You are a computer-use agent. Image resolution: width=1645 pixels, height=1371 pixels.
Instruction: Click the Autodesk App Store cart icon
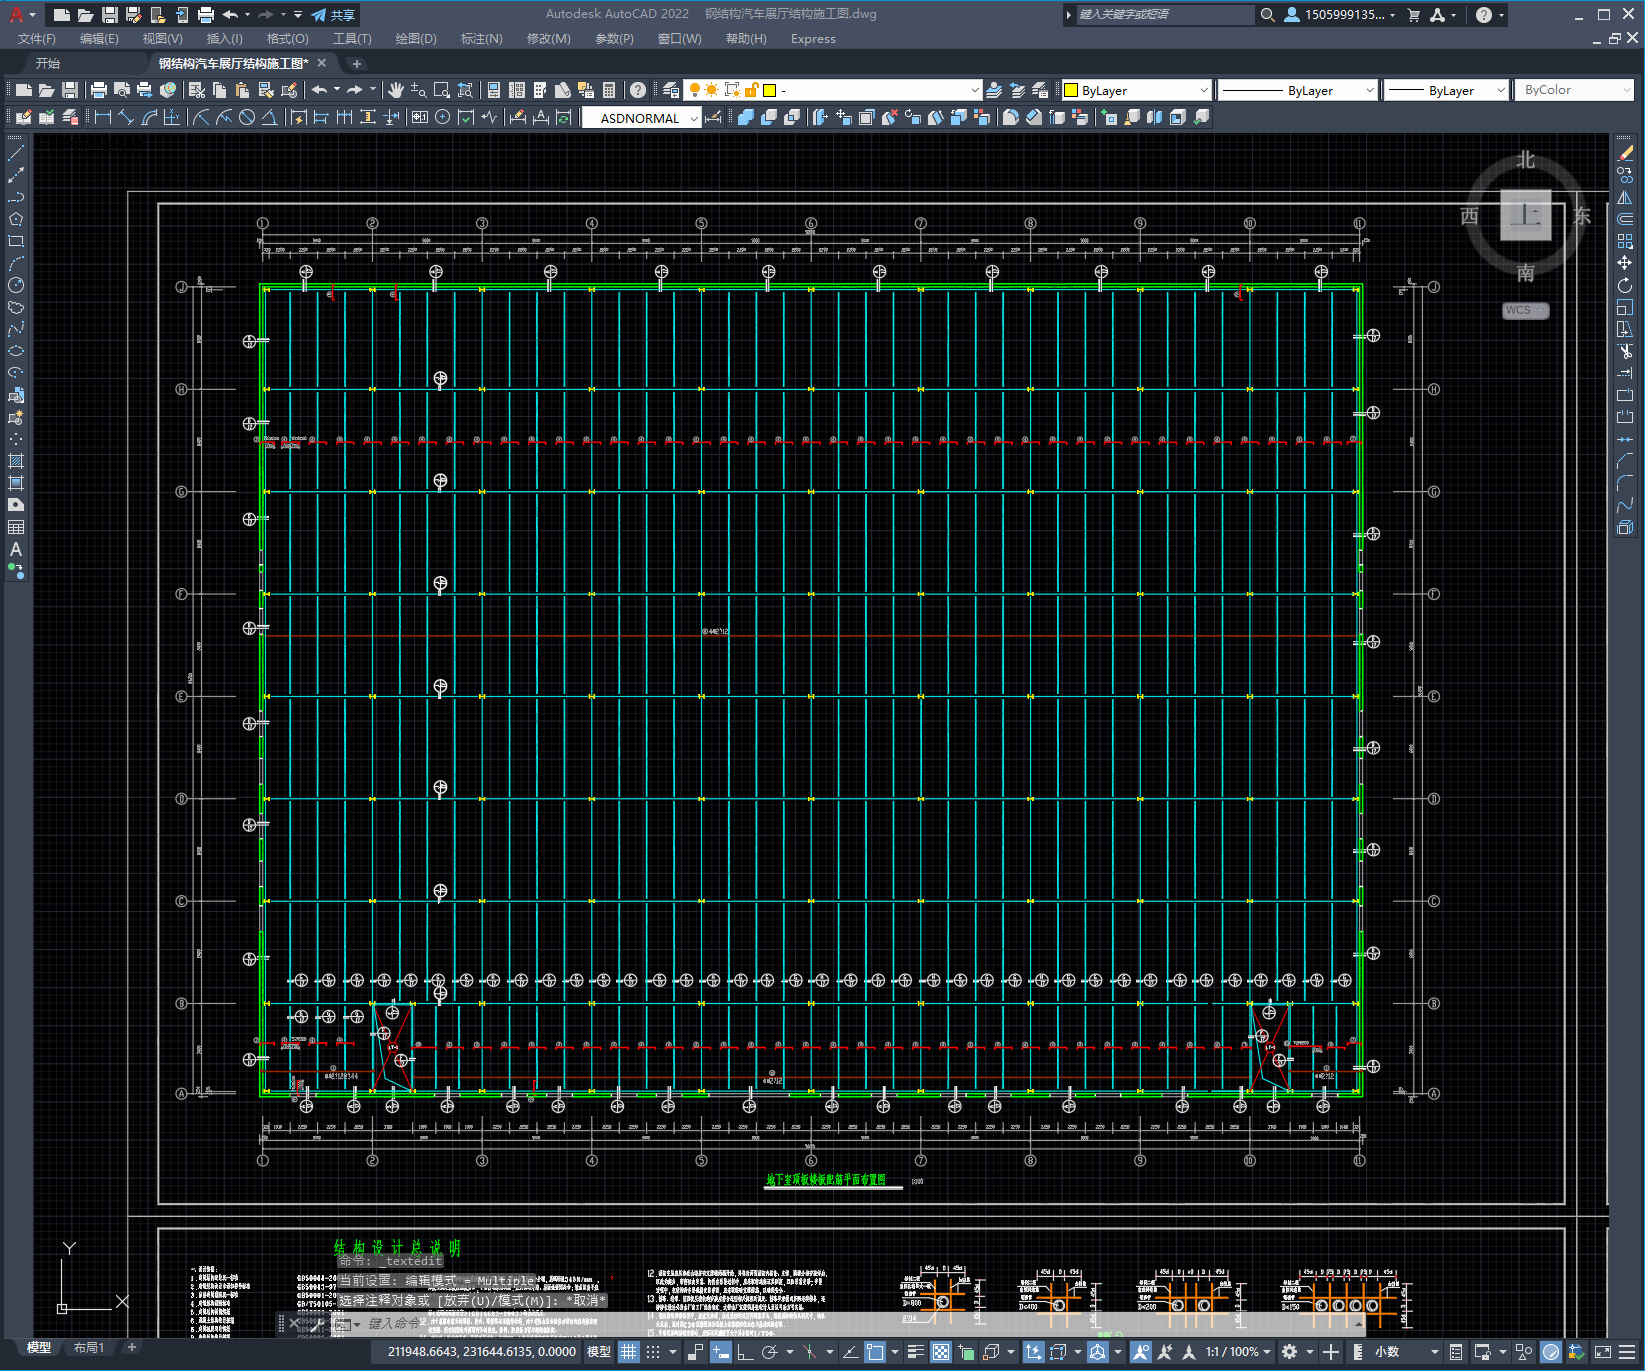pos(1413,15)
